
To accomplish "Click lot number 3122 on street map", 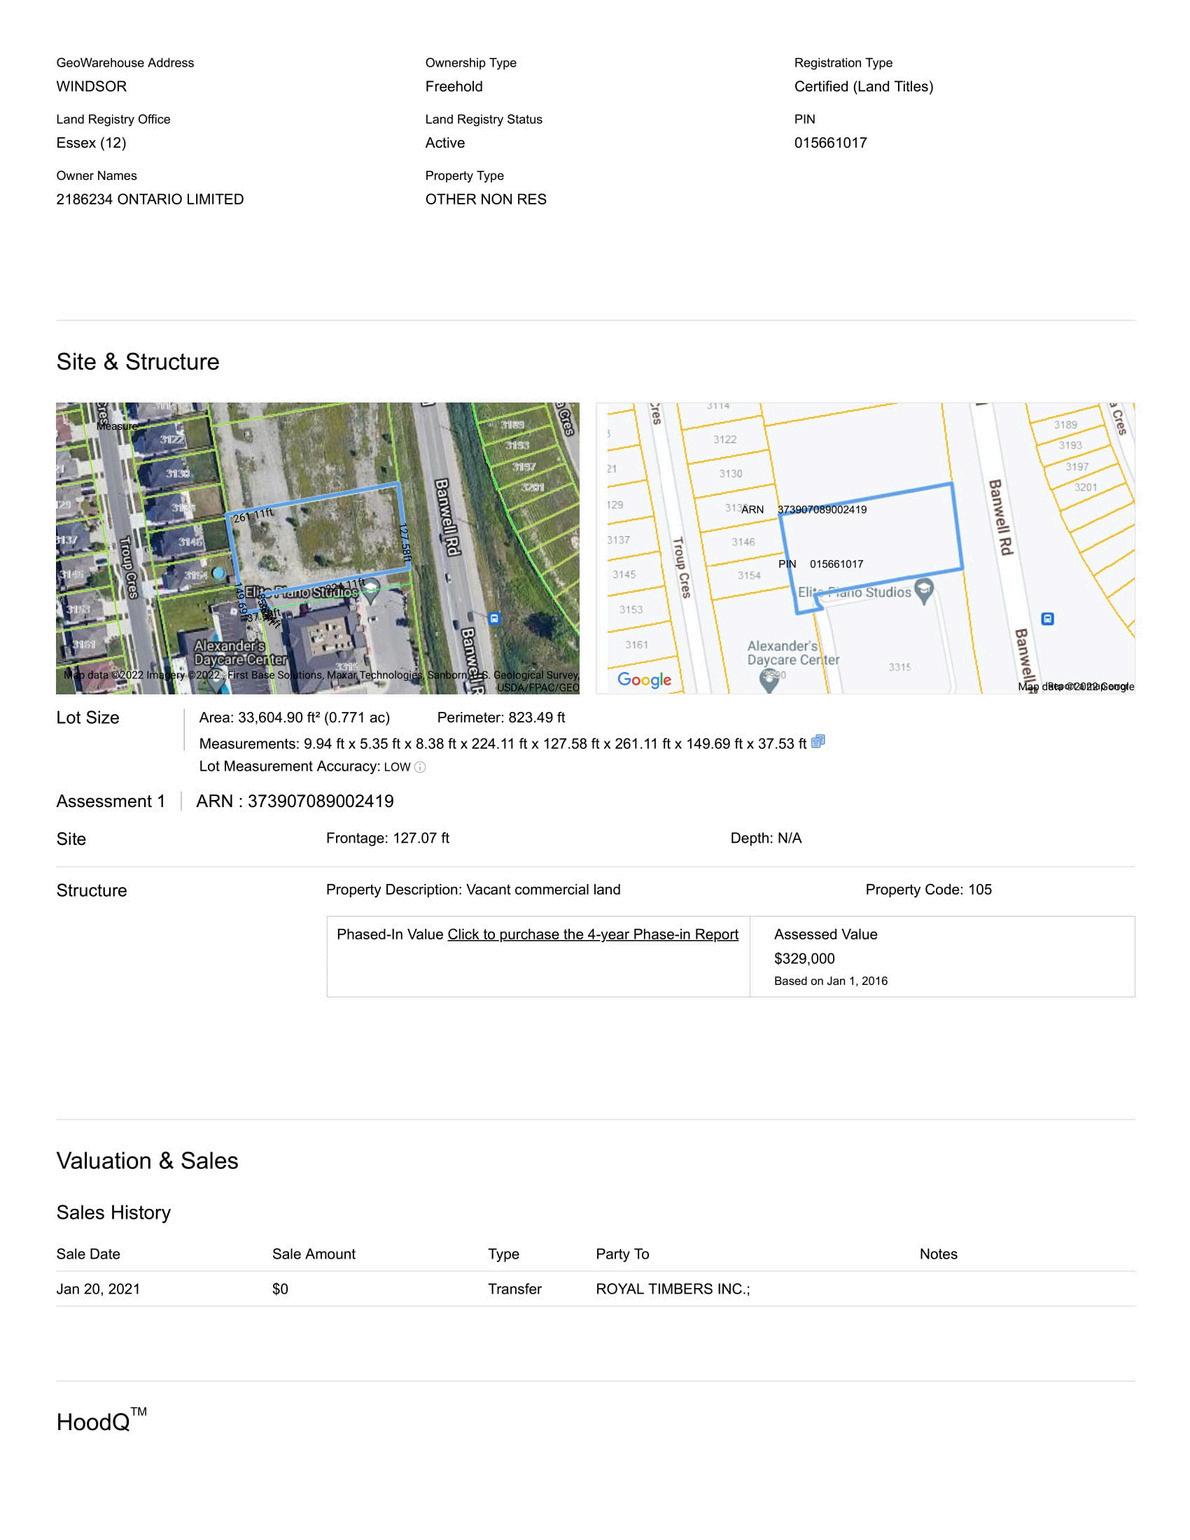I will pos(725,440).
